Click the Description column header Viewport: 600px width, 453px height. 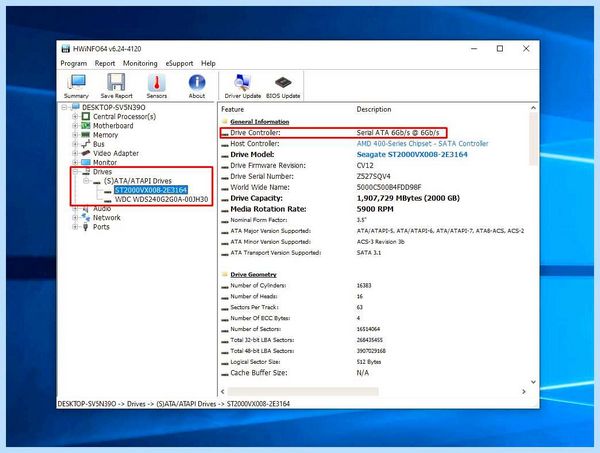[374, 109]
